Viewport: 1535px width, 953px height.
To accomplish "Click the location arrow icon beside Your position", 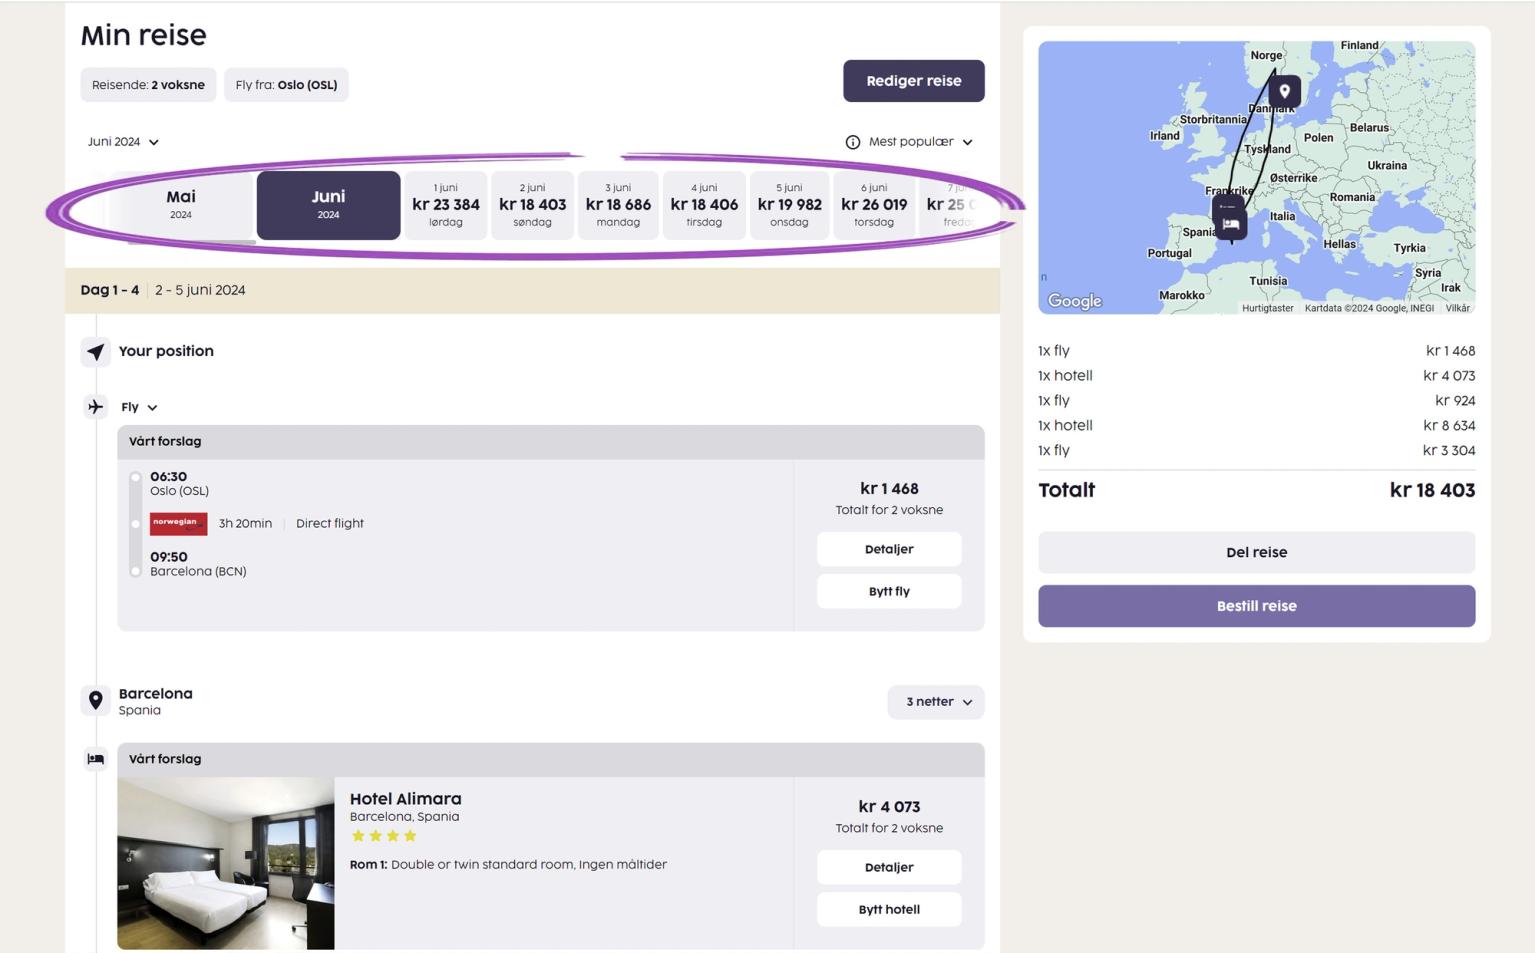I will [95, 352].
